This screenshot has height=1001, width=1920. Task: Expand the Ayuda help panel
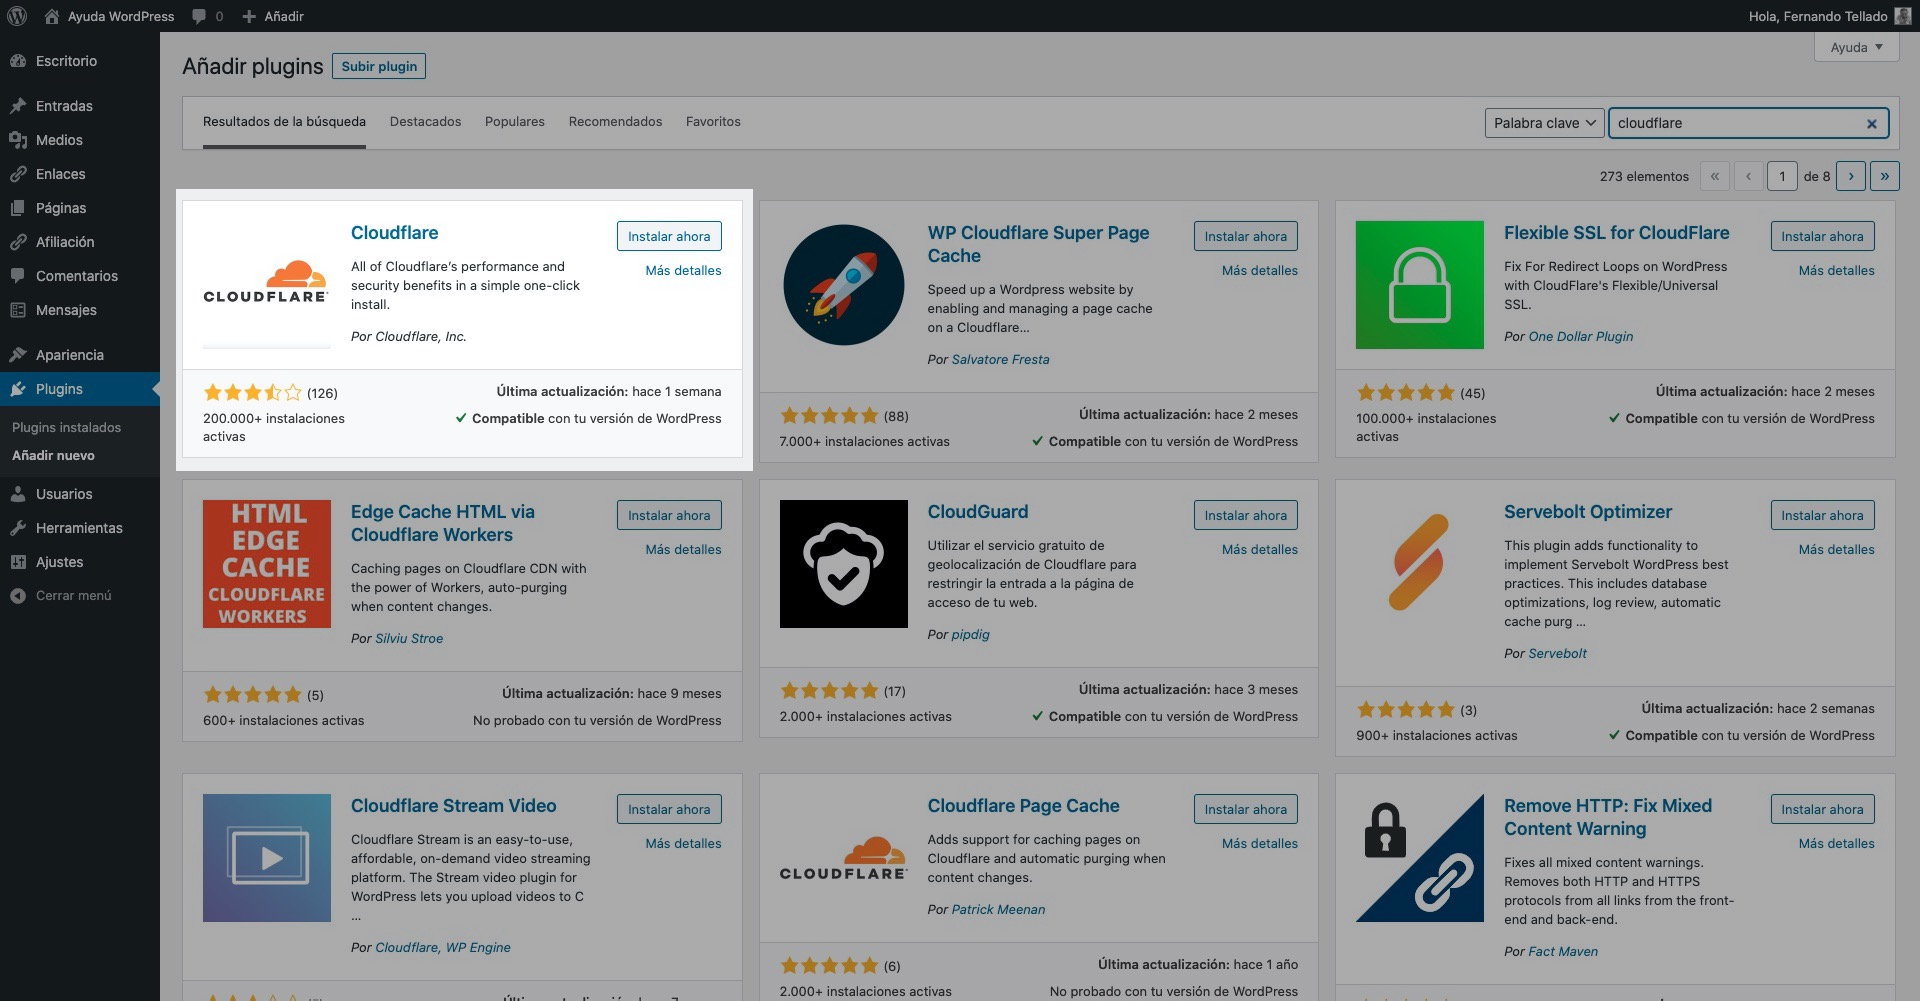pyautogui.click(x=1855, y=47)
